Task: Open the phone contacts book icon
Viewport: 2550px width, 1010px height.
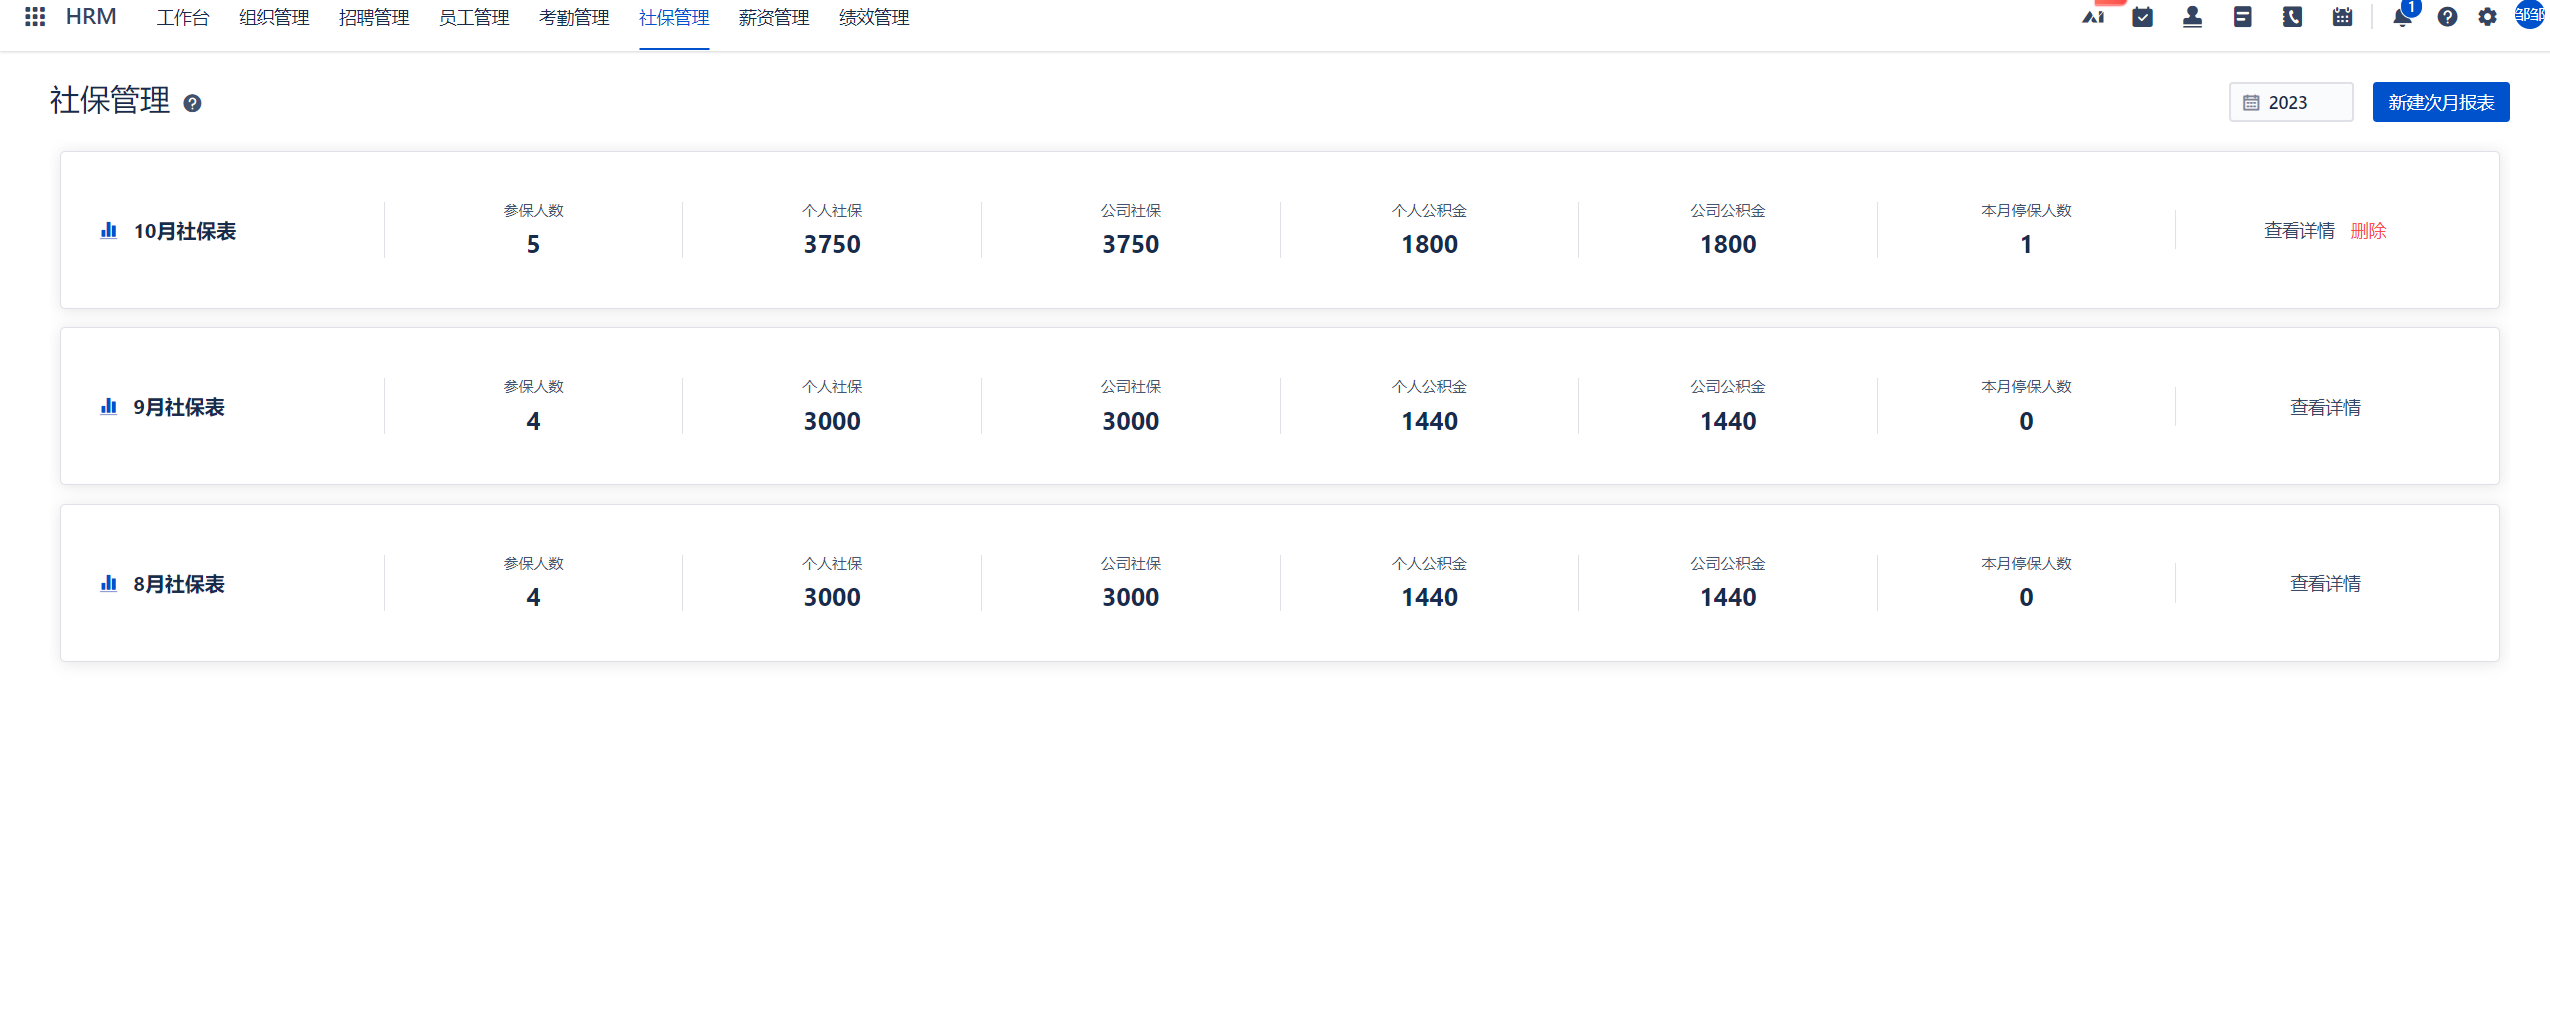Action: (2292, 17)
